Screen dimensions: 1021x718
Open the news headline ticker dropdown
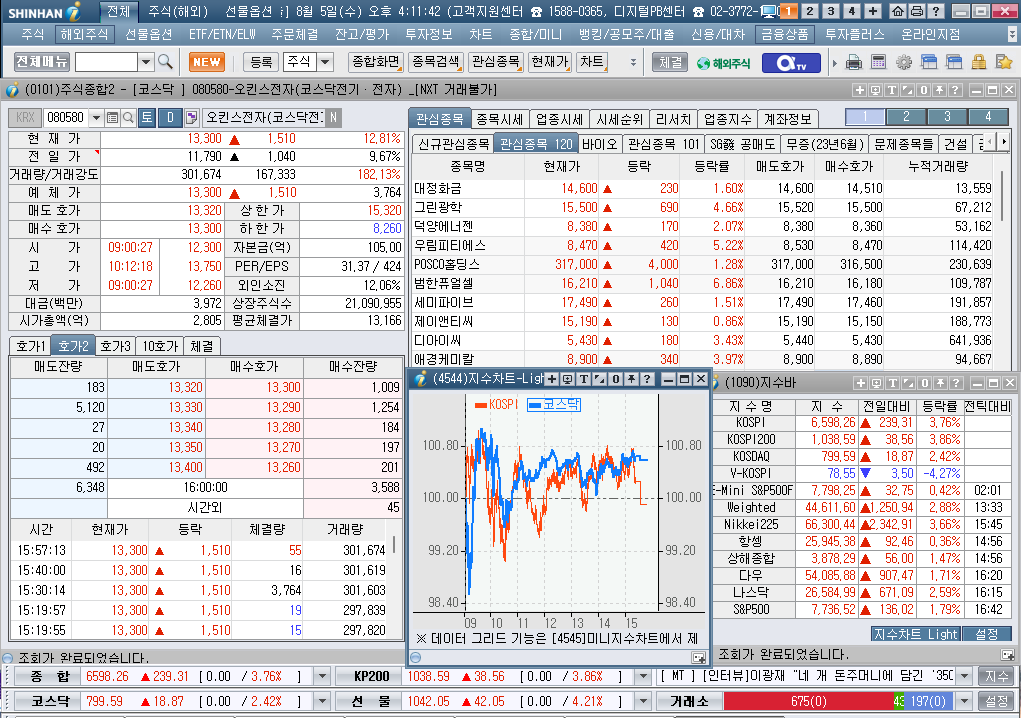[x=964, y=677]
